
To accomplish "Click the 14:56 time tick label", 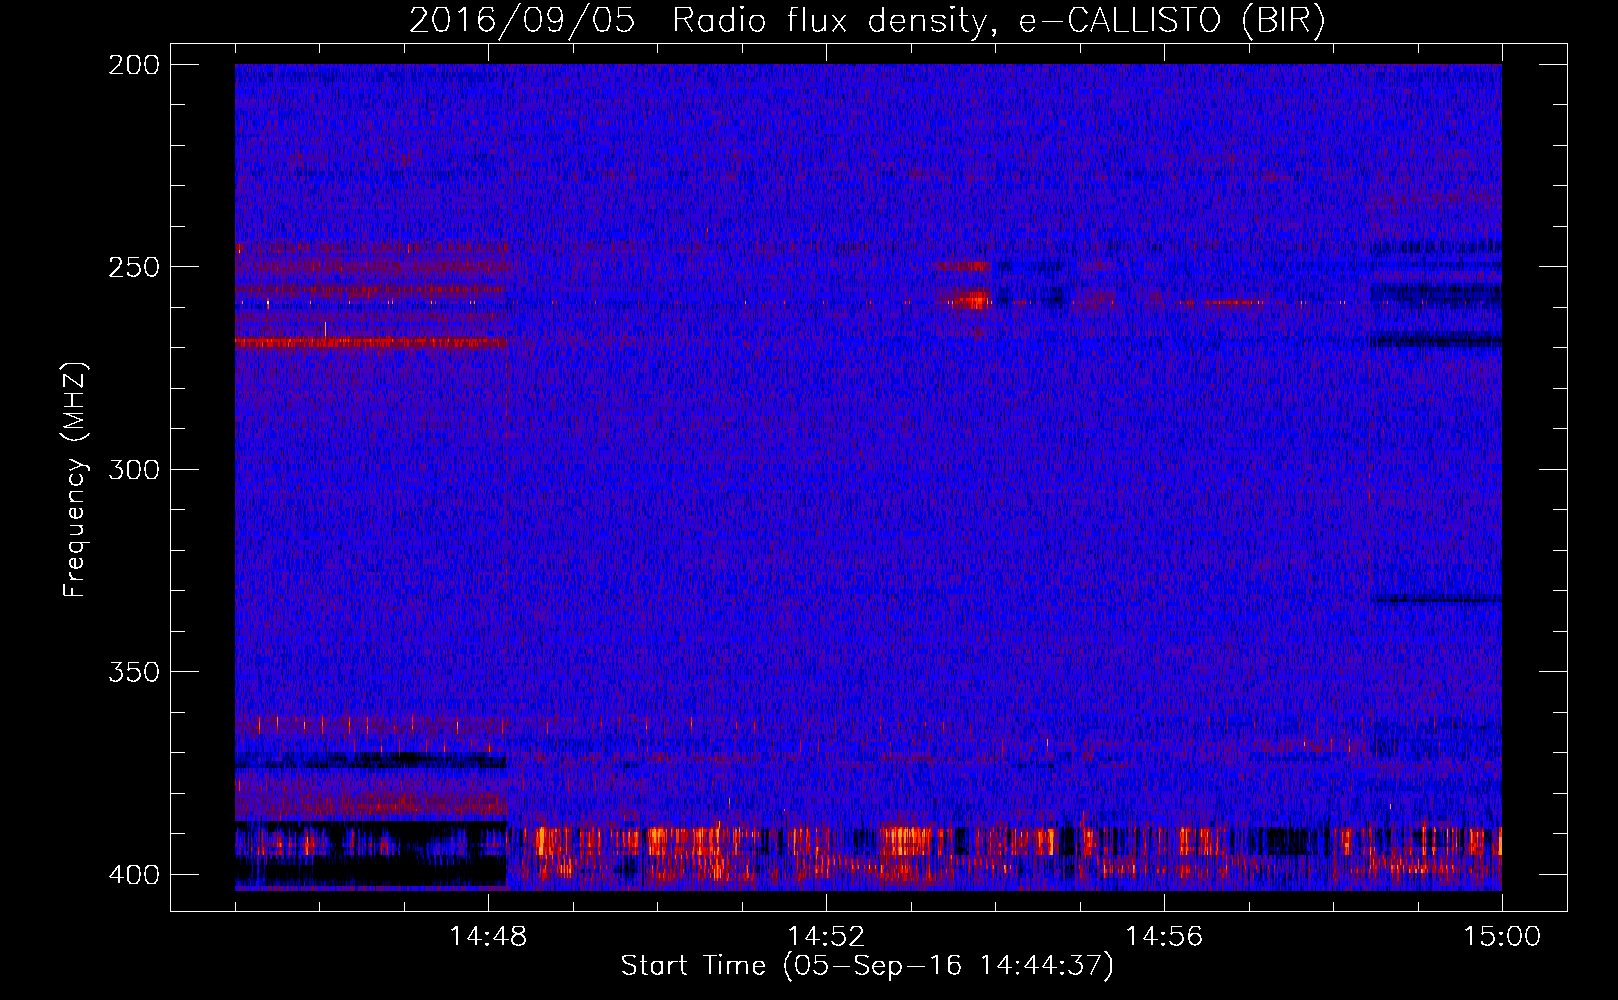I will pos(1164,936).
